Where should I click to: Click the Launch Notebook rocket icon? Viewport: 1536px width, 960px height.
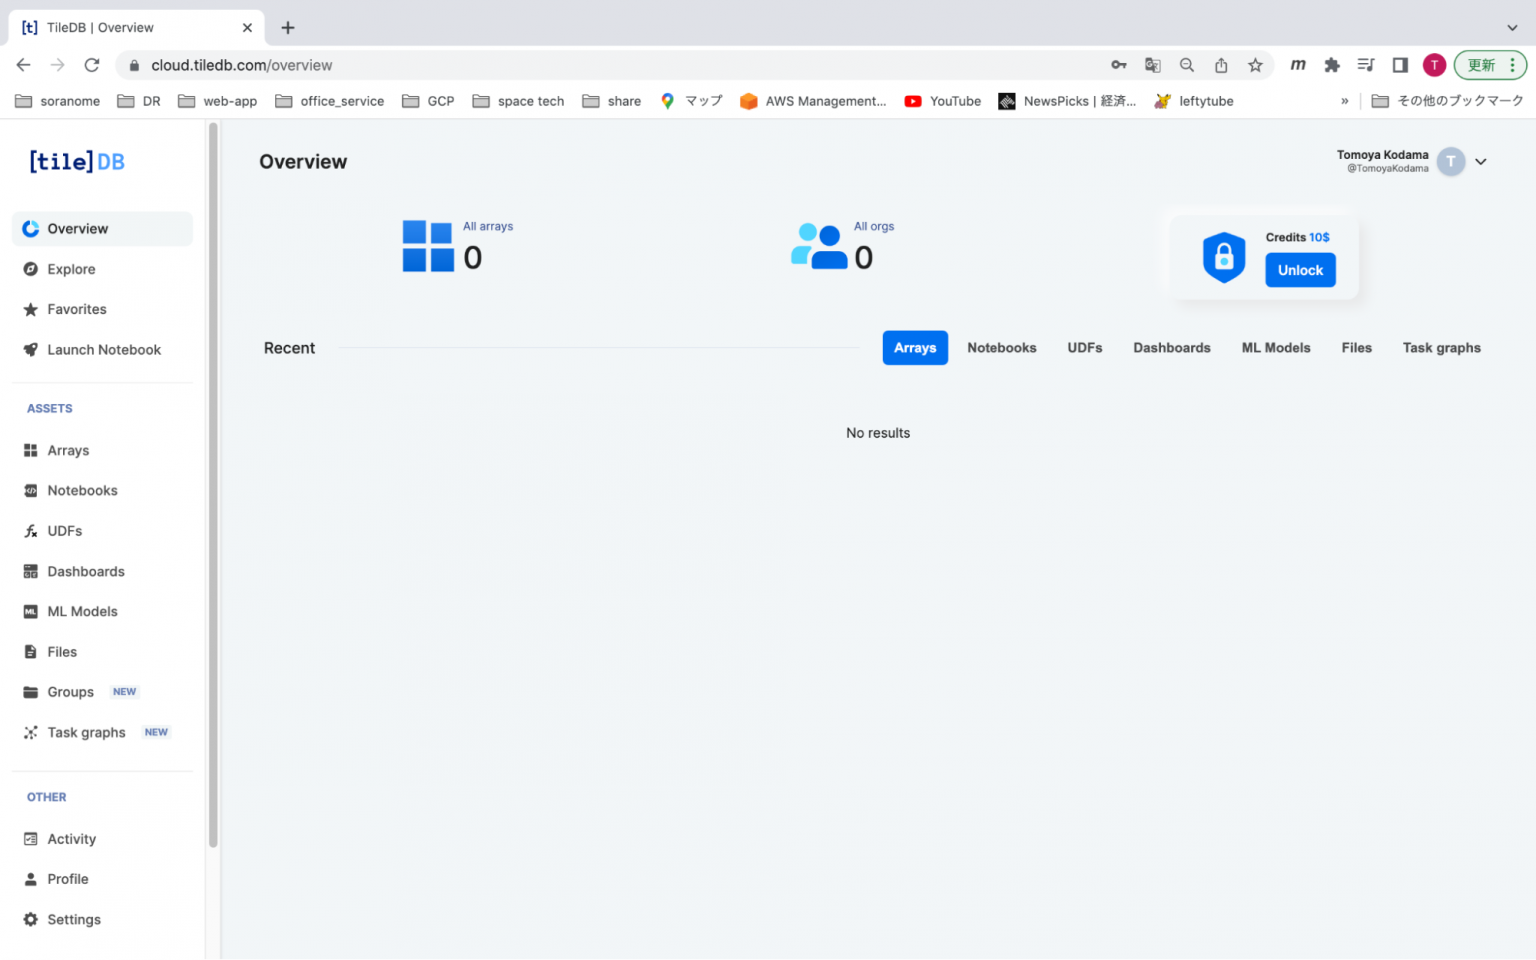(31, 350)
